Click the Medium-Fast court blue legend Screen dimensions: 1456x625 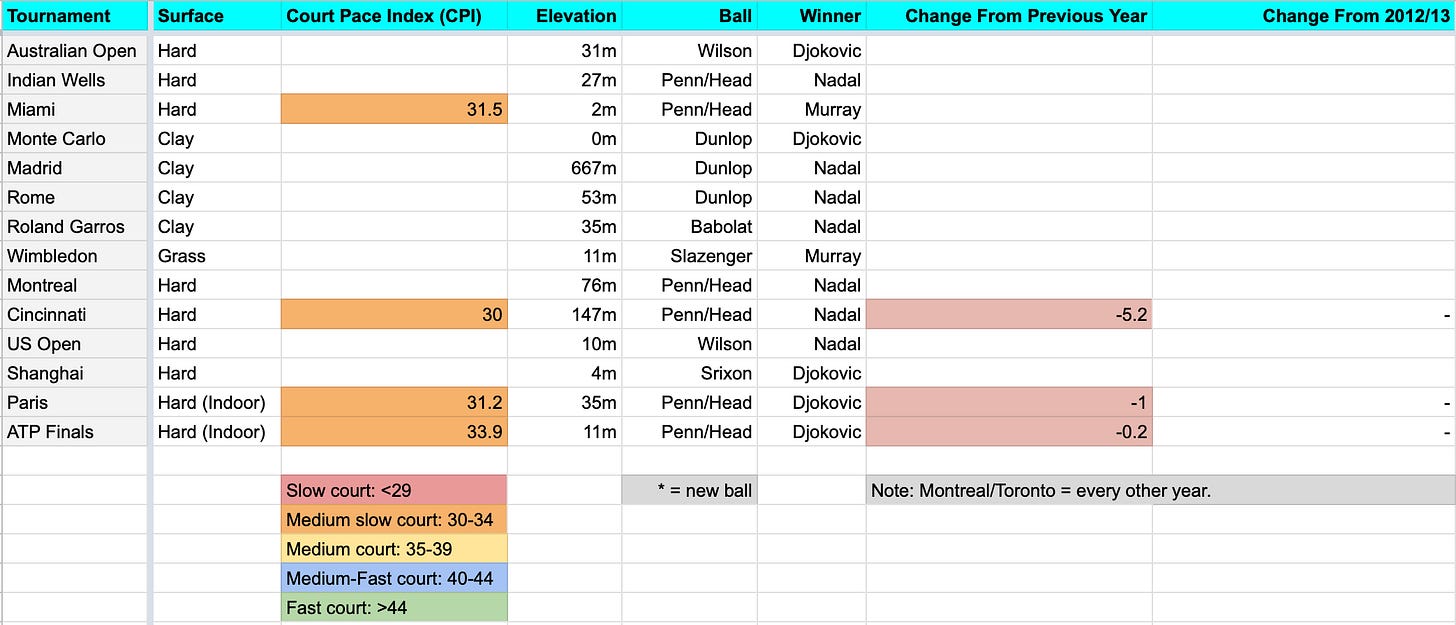[394, 578]
